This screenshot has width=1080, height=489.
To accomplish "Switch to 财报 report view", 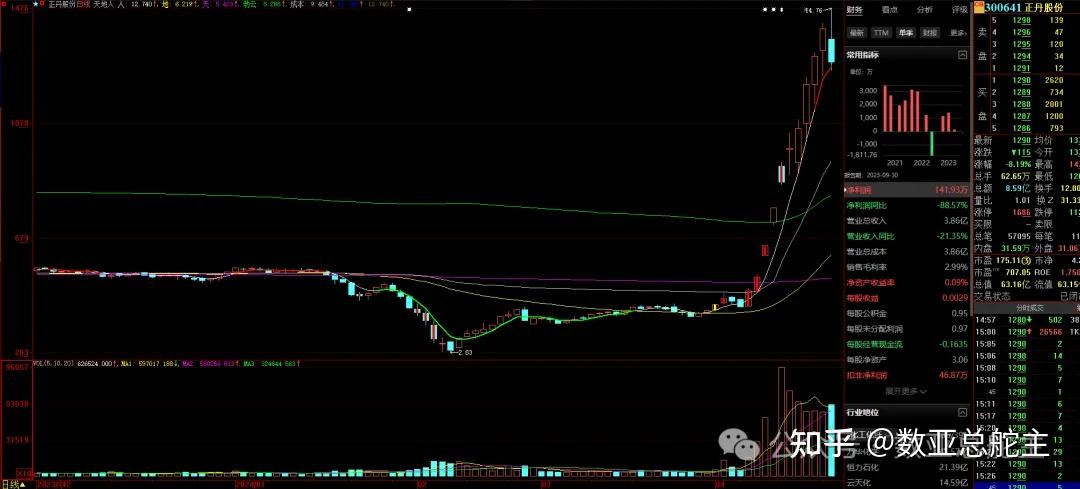I will tap(930, 32).
